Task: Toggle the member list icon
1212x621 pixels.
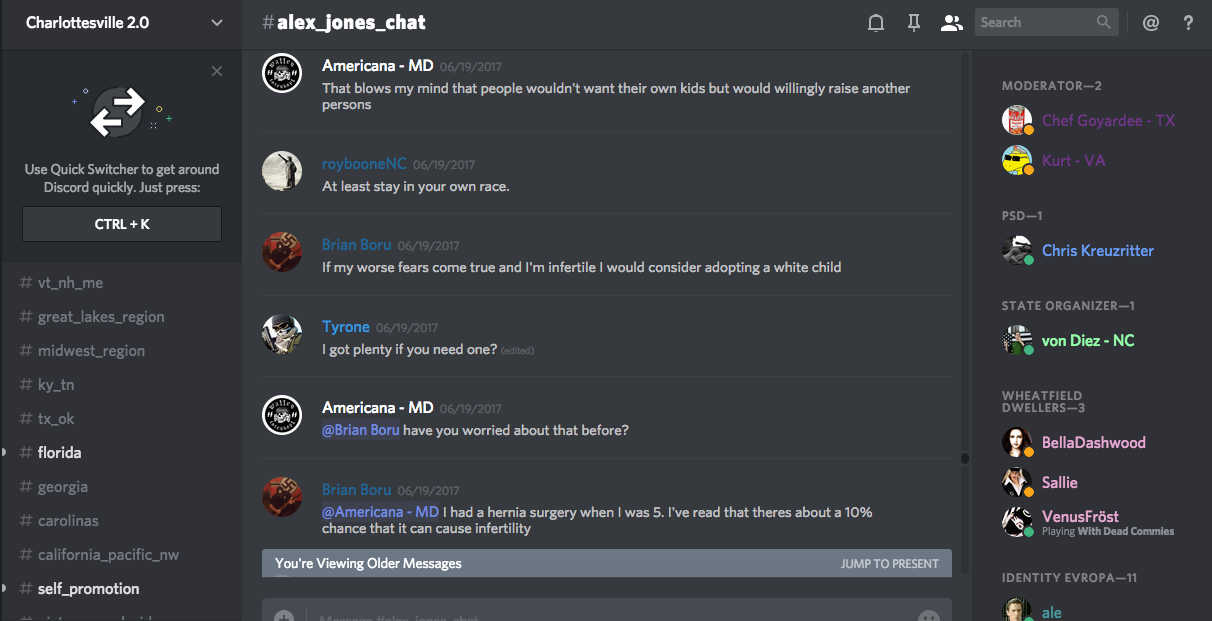Action: (x=951, y=22)
